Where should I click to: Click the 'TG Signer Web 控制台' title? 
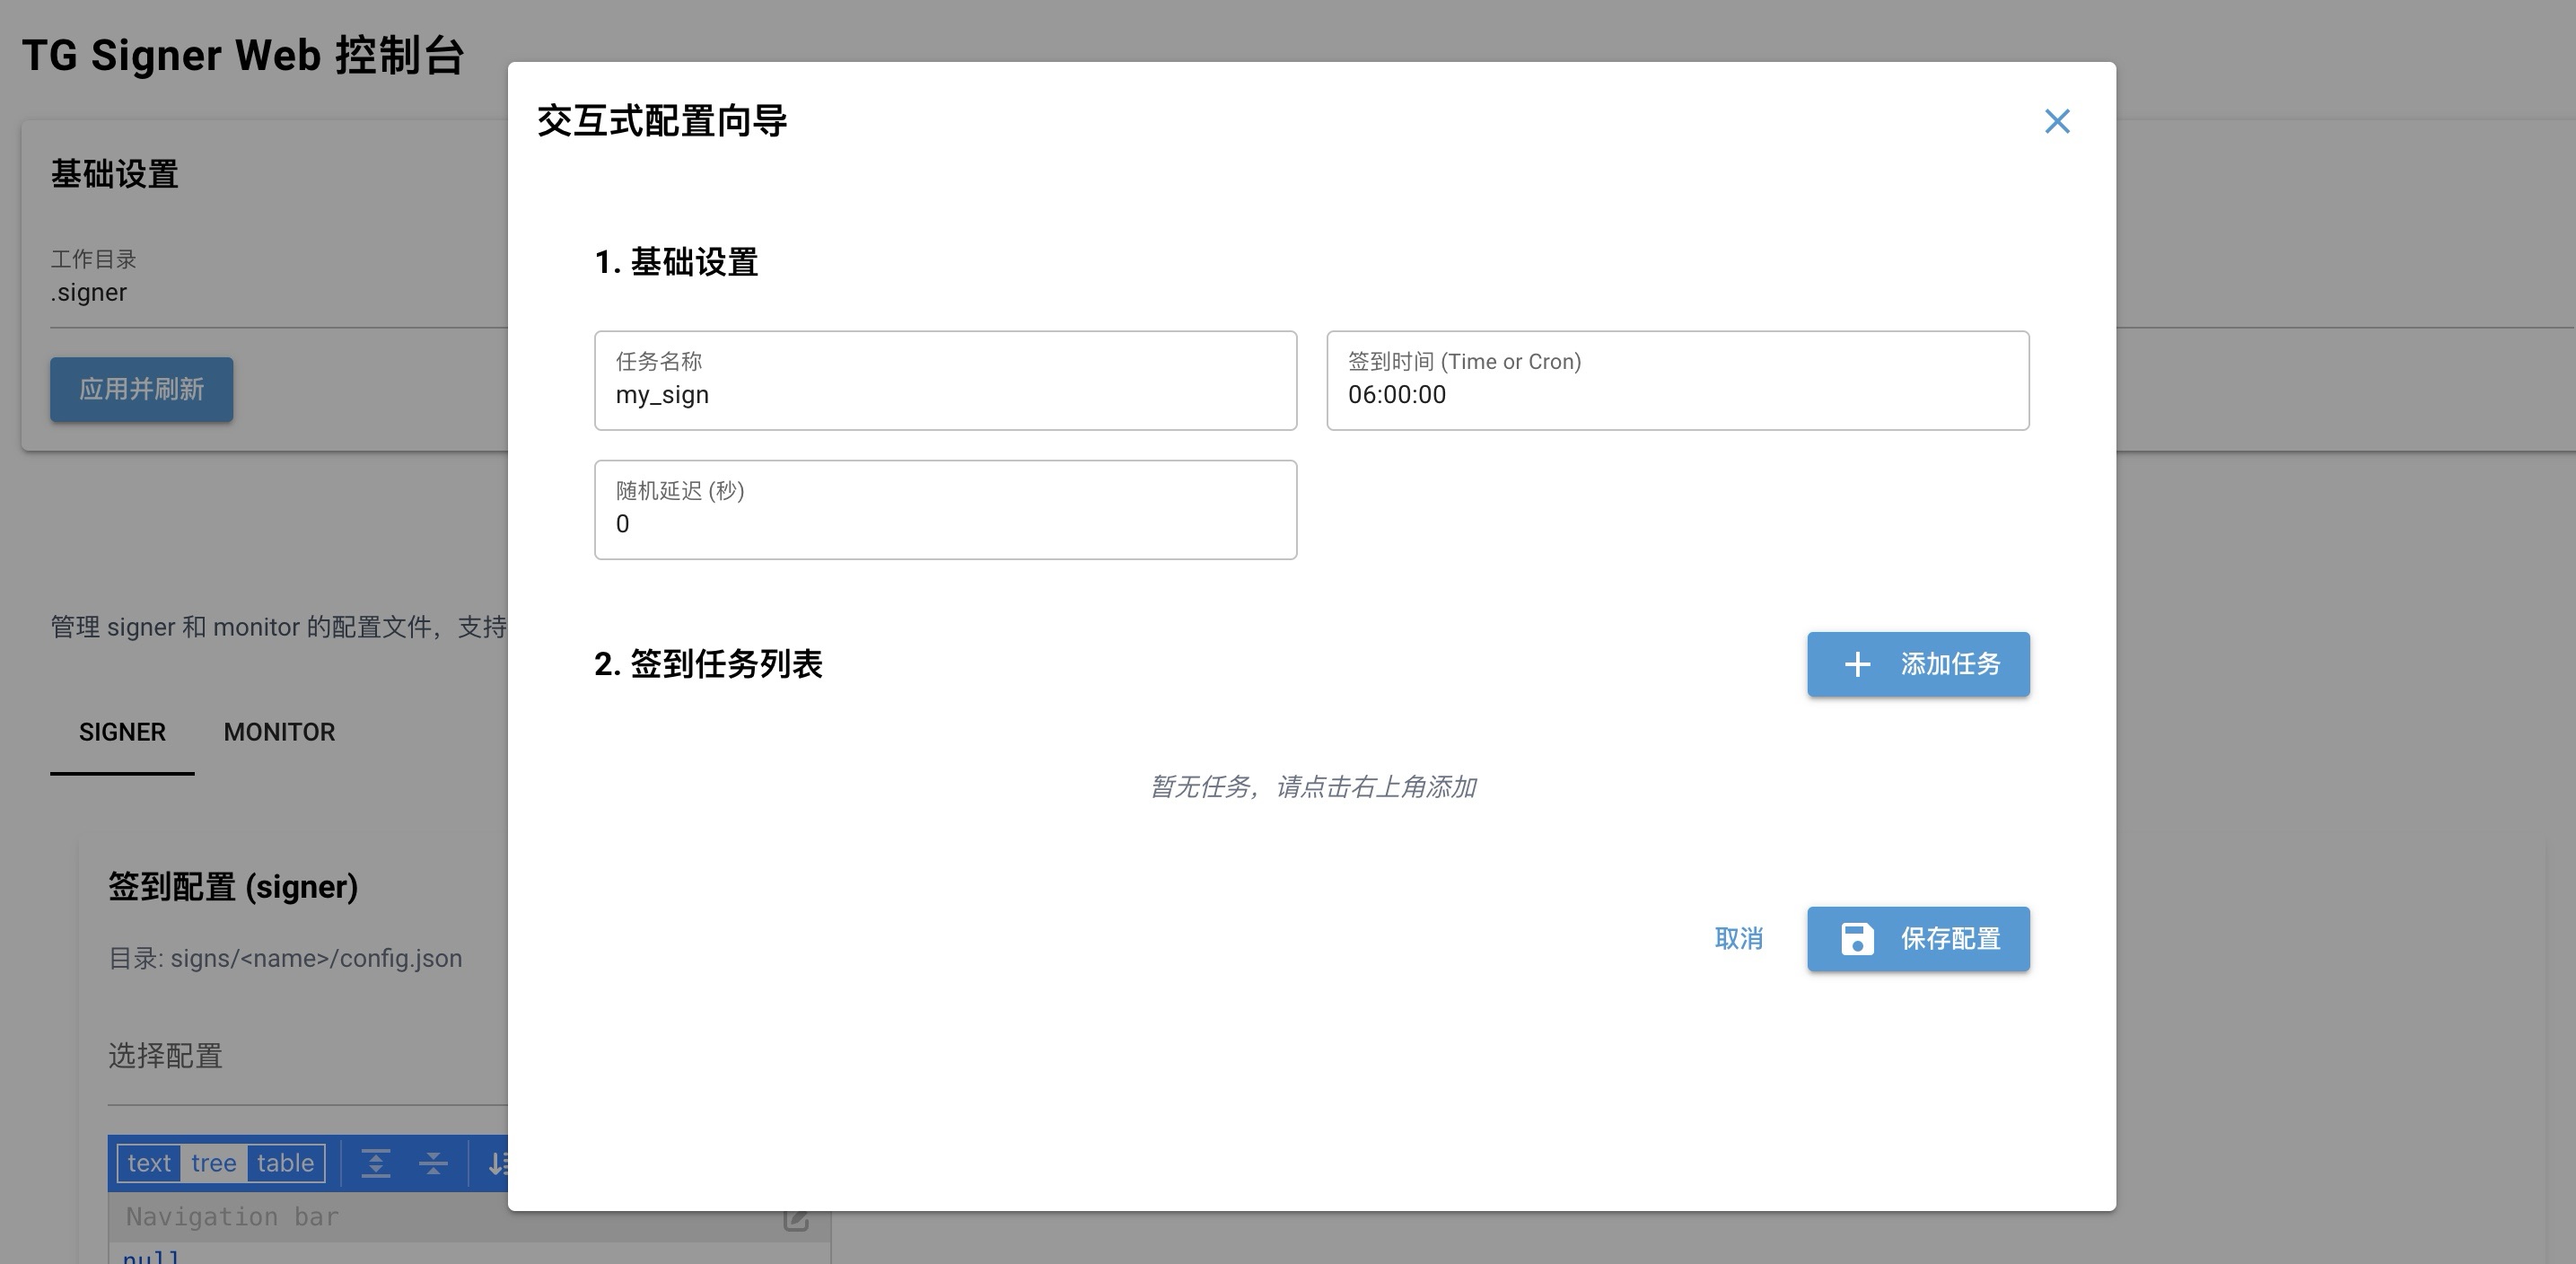[243, 55]
